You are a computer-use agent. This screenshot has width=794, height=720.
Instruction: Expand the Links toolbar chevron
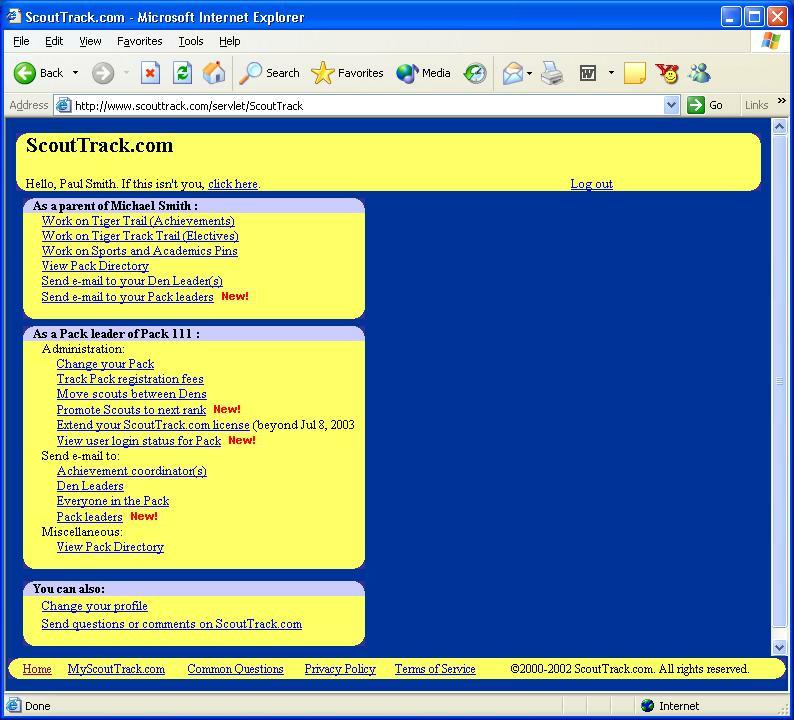tap(781, 101)
